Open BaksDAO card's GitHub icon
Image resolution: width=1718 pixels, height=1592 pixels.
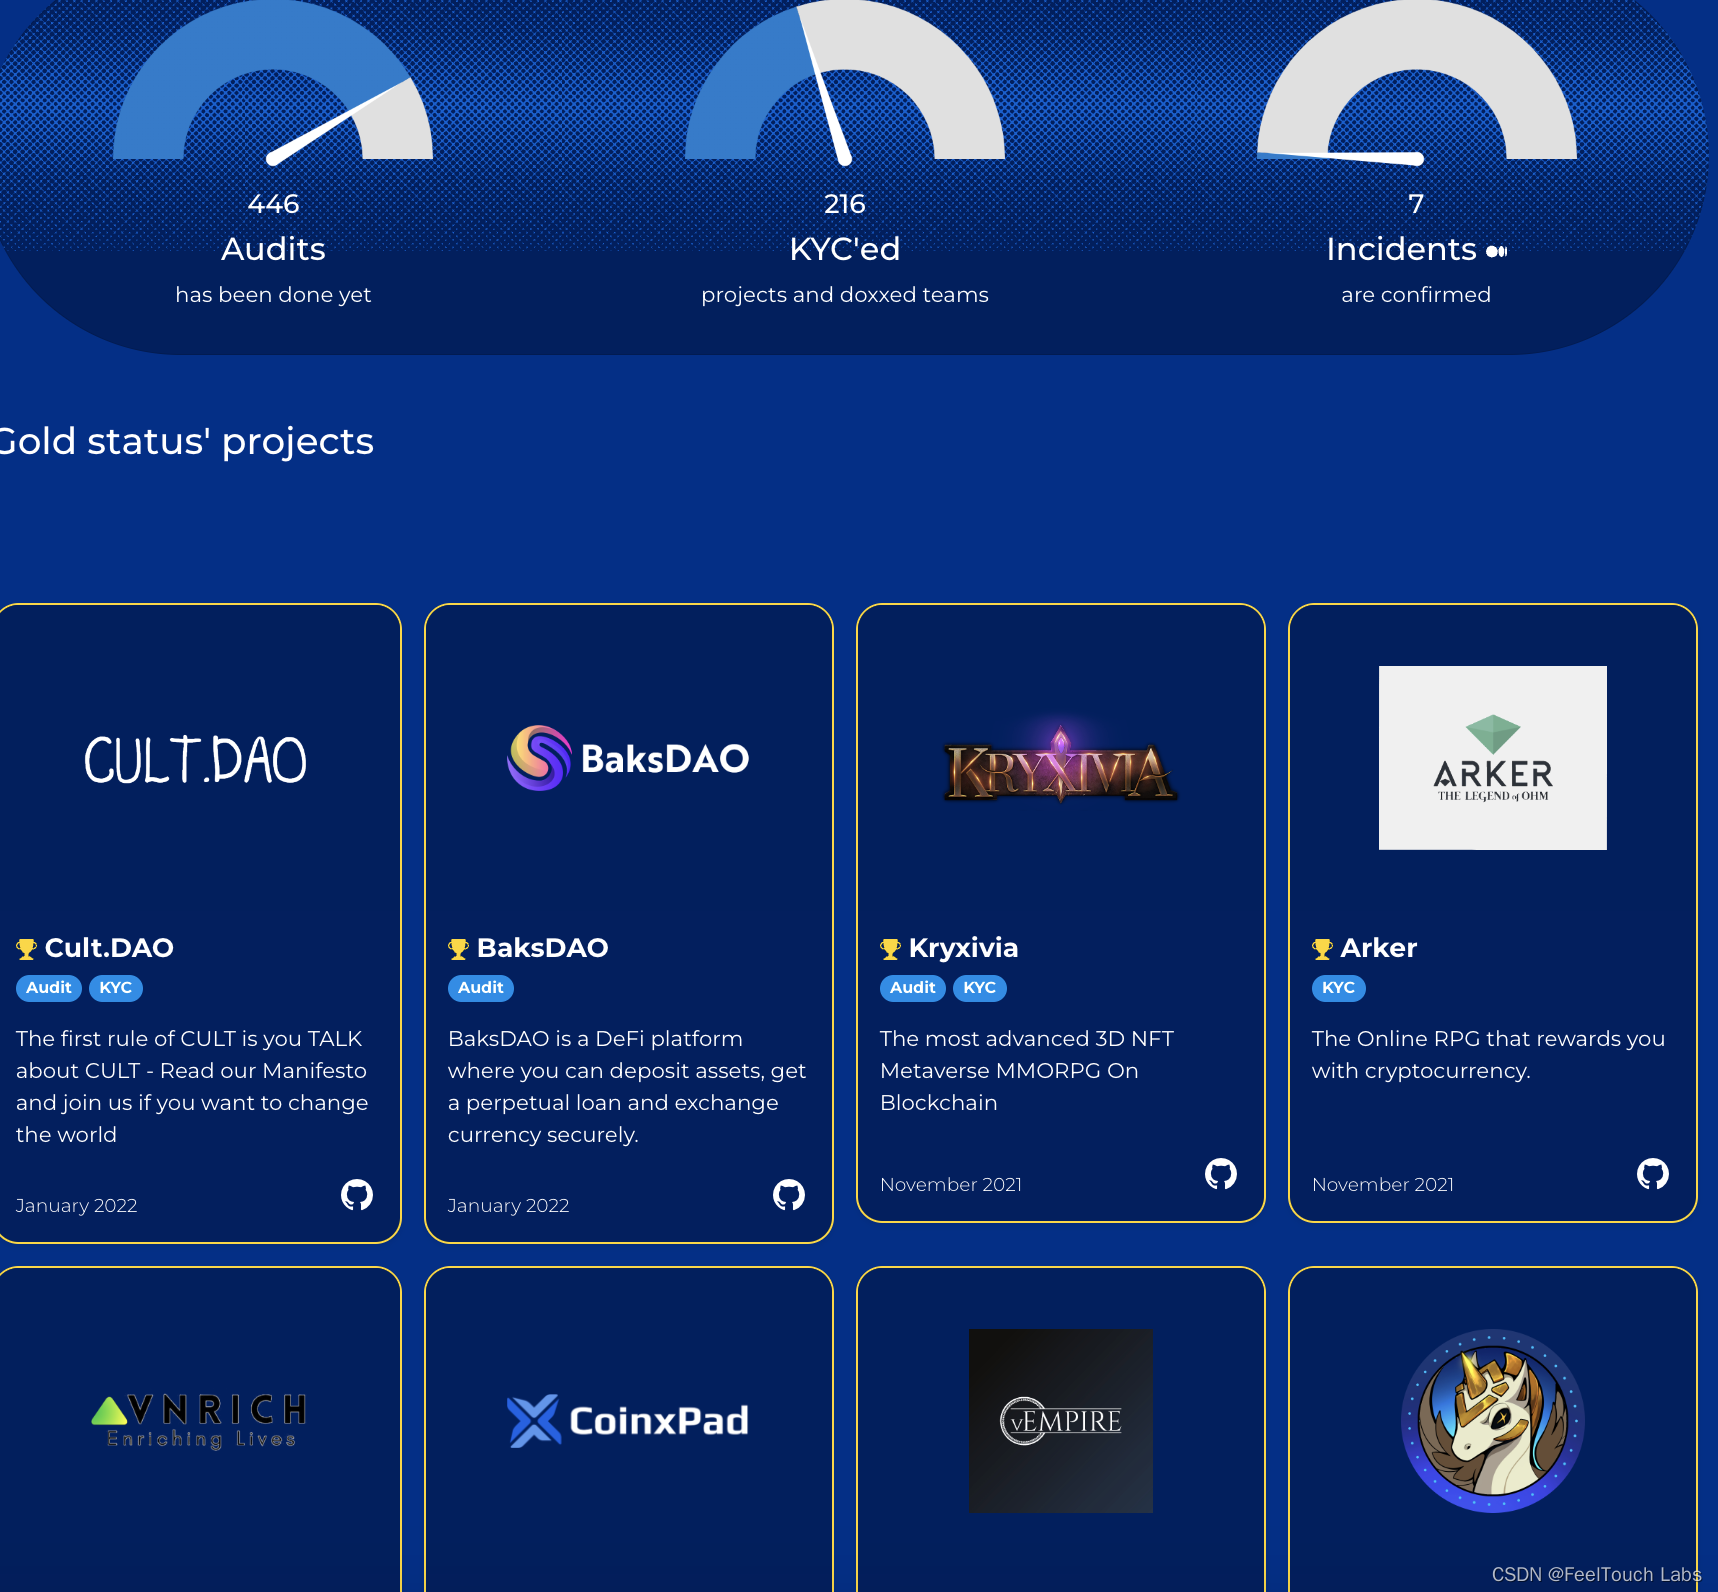[789, 1194]
